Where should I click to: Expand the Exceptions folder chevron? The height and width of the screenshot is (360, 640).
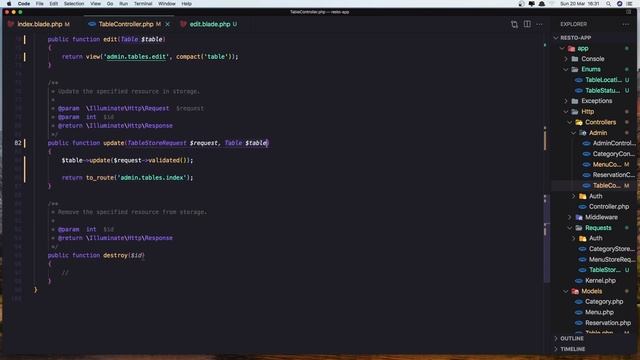pos(566,101)
